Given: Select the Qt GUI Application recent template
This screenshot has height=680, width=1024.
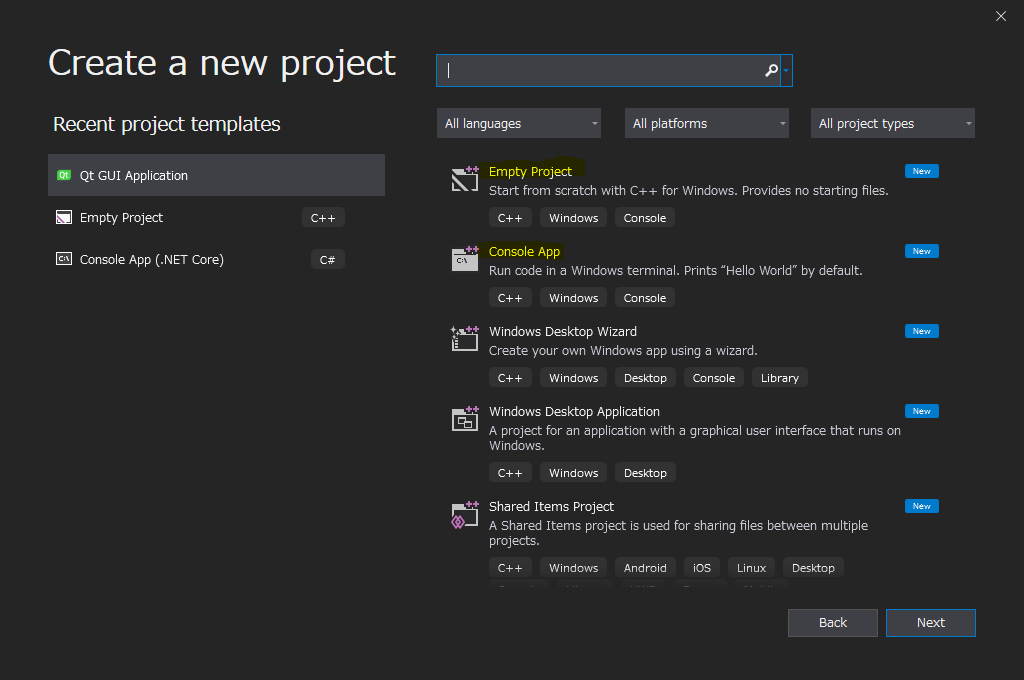Looking at the screenshot, I should (x=216, y=175).
